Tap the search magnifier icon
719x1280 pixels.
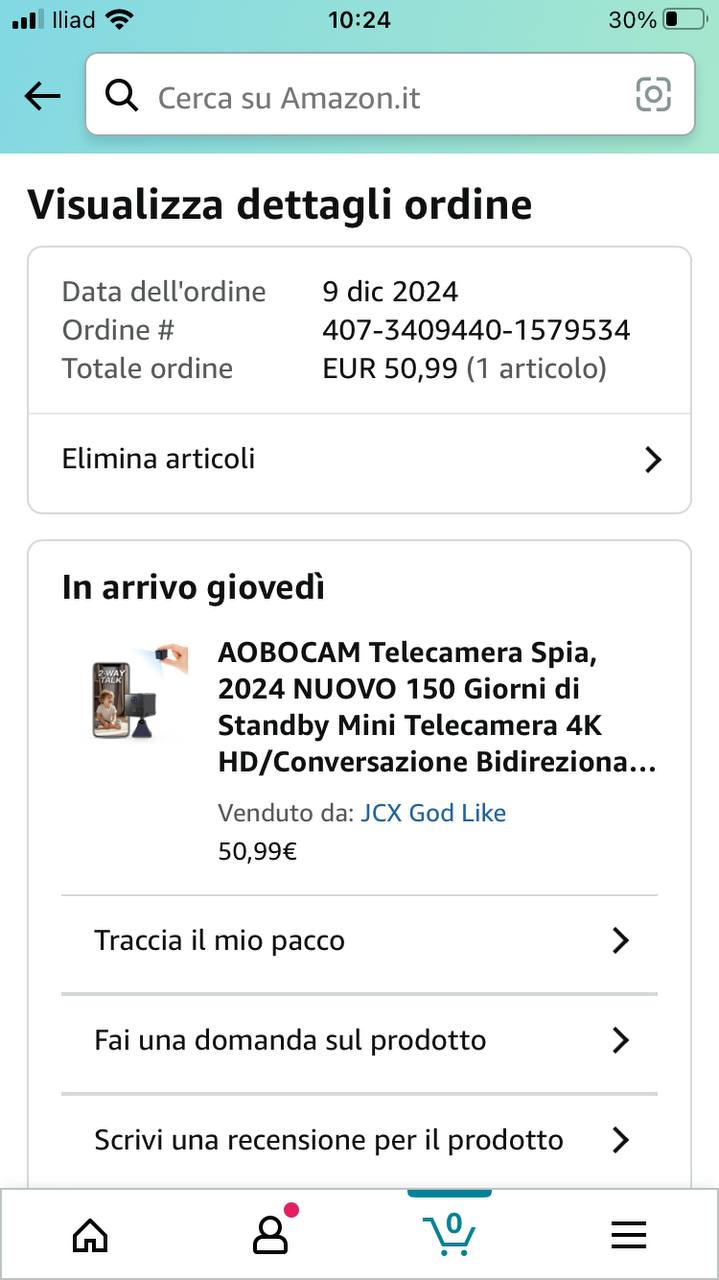coord(122,96)
